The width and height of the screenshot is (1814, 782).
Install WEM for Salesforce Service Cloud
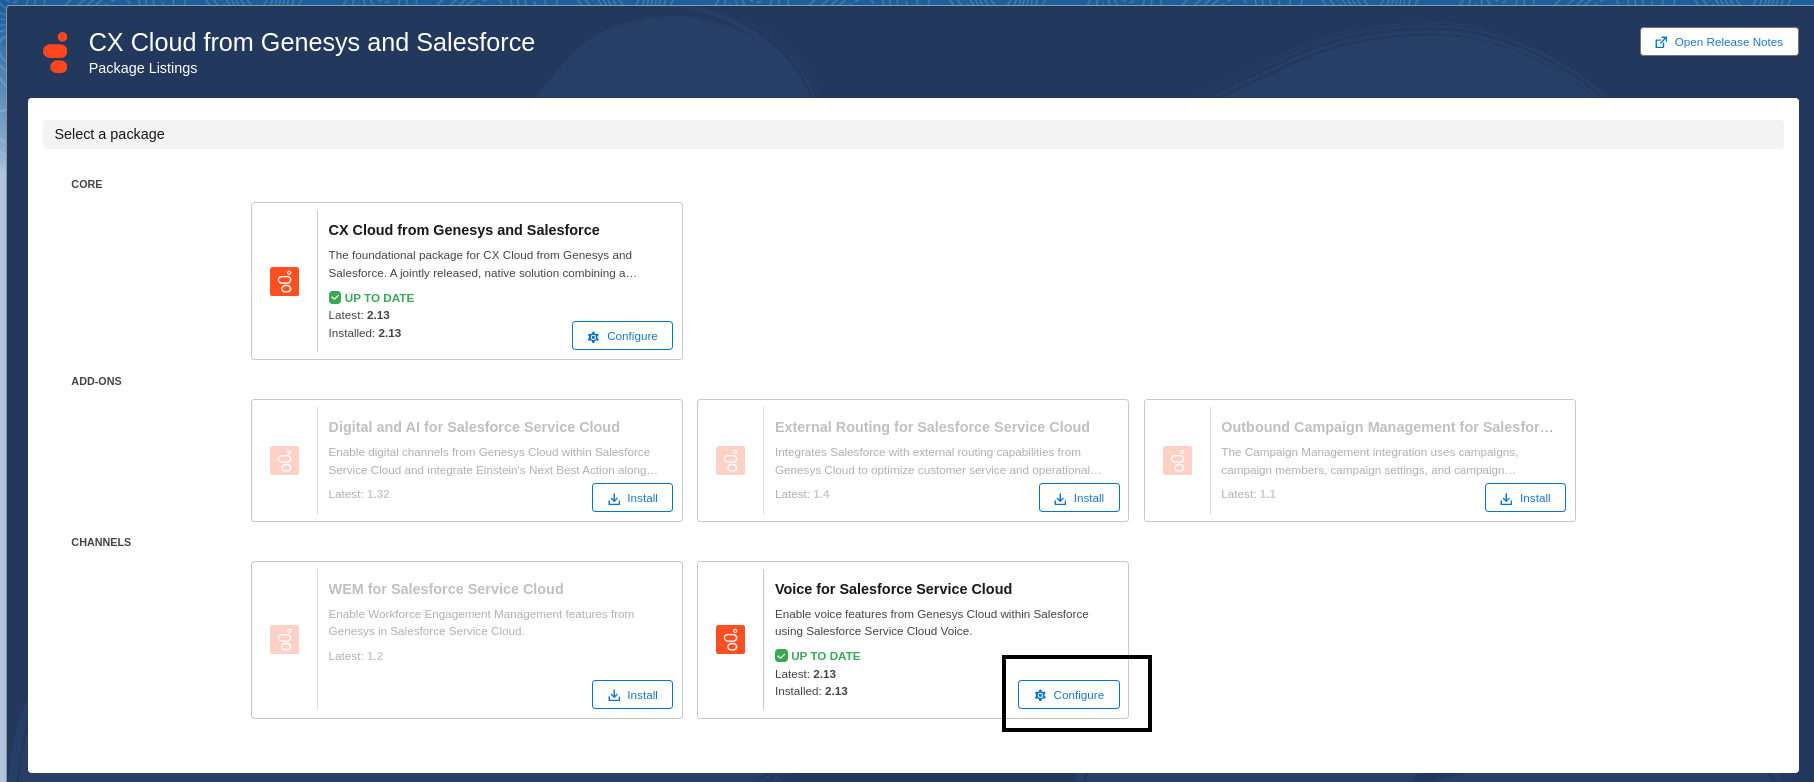tap(632, 695)
